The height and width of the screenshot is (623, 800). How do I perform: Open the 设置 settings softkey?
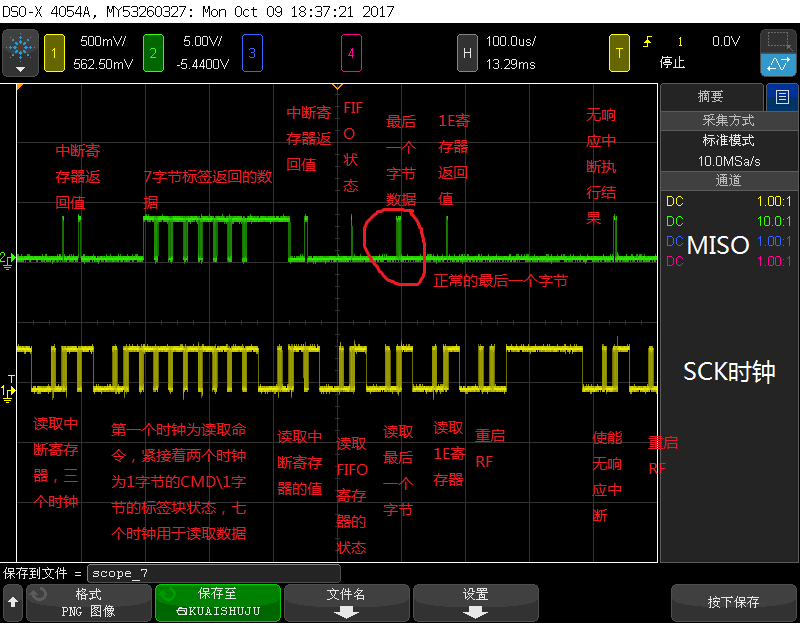(x=476, y=603)
